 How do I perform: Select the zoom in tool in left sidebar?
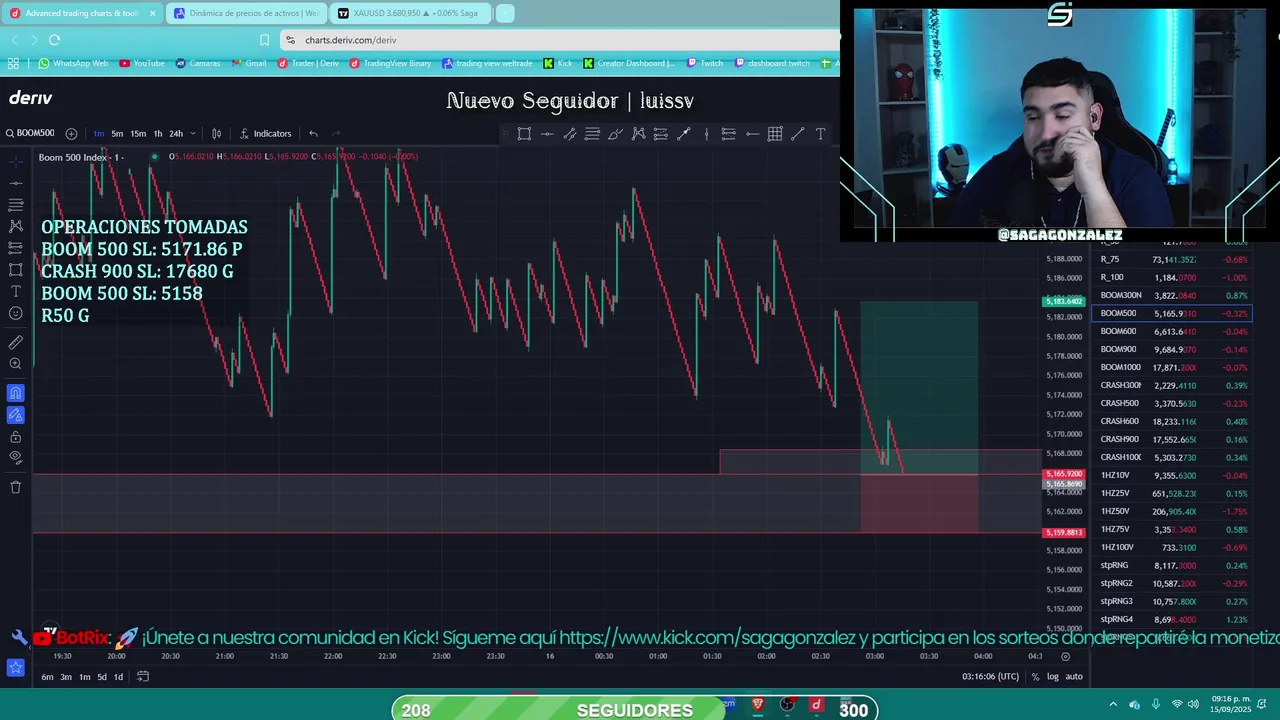15,364
